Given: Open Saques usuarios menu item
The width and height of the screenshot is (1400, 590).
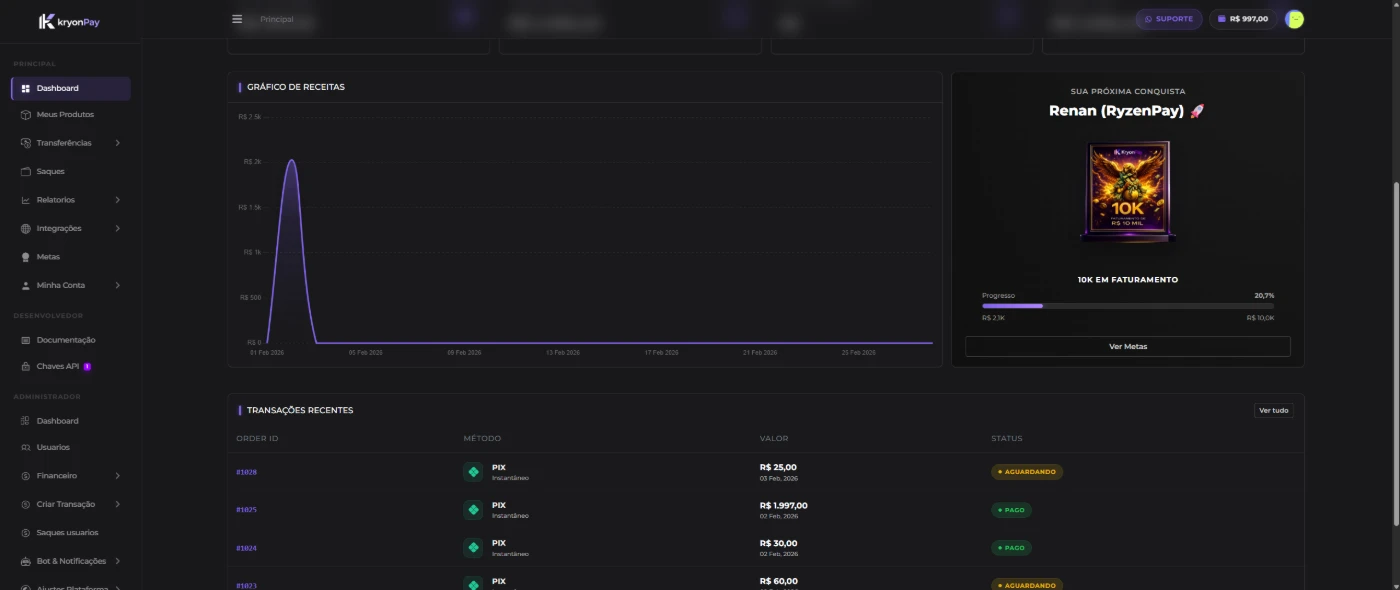Looking at the screenshot, I should (67, 533).
